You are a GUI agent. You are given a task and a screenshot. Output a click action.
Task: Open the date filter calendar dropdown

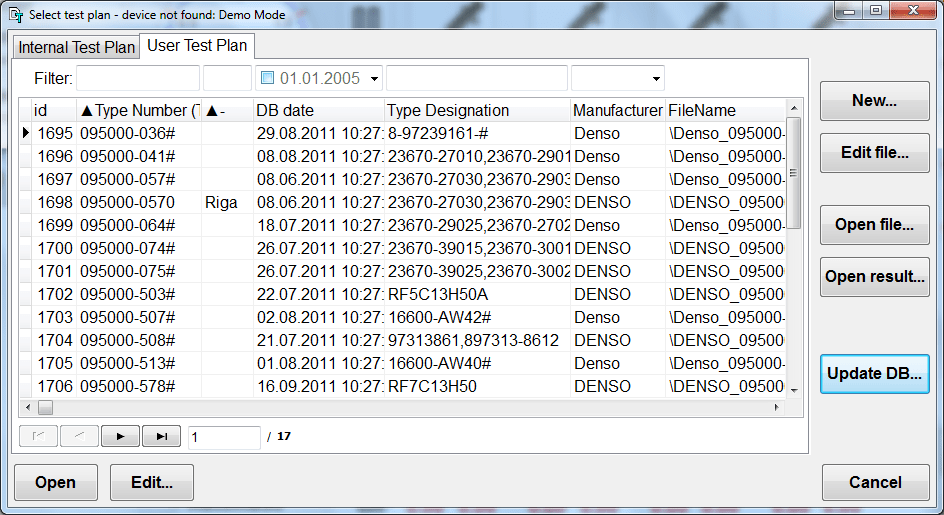click(374, 78)
